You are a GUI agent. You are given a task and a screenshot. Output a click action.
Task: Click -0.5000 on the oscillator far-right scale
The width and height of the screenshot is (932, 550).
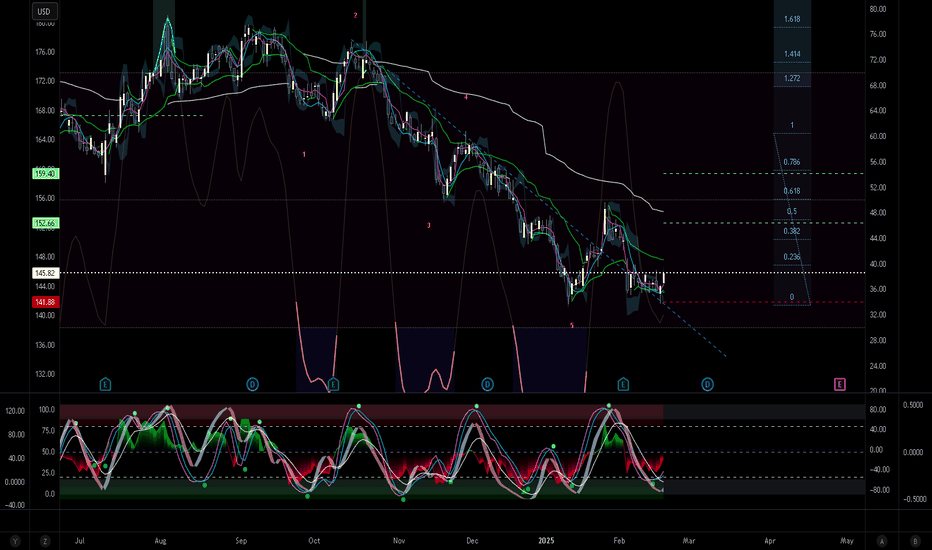pyautogui.click(x=915, y=499)
